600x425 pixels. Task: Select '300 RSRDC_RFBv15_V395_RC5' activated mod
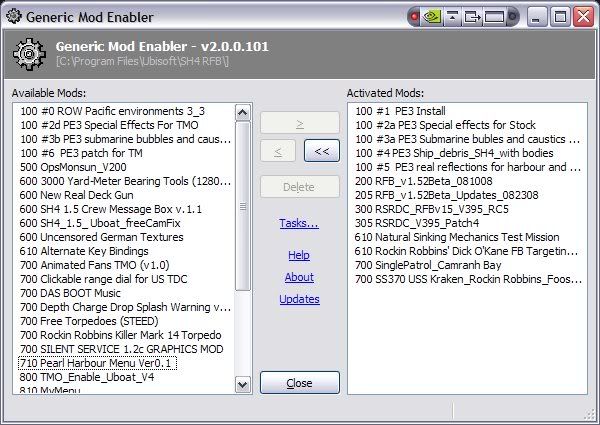tap(432, 209)
